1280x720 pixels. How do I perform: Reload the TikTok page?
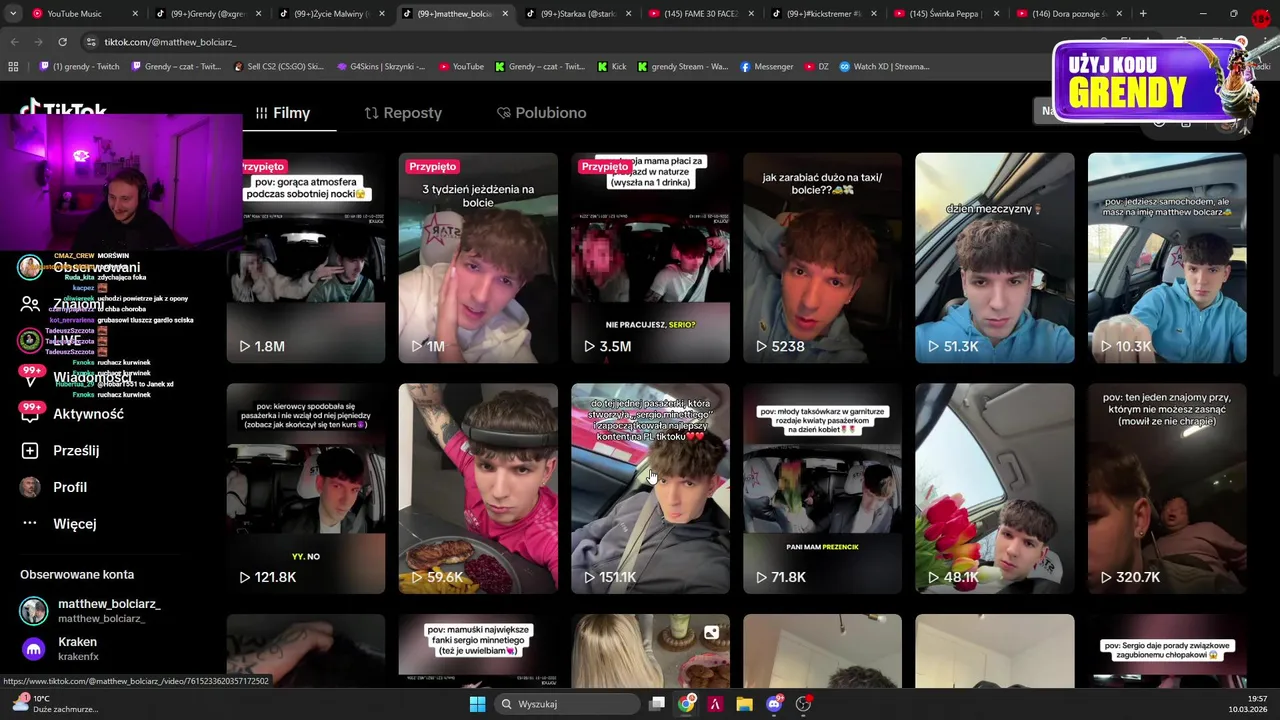[62, 42]
